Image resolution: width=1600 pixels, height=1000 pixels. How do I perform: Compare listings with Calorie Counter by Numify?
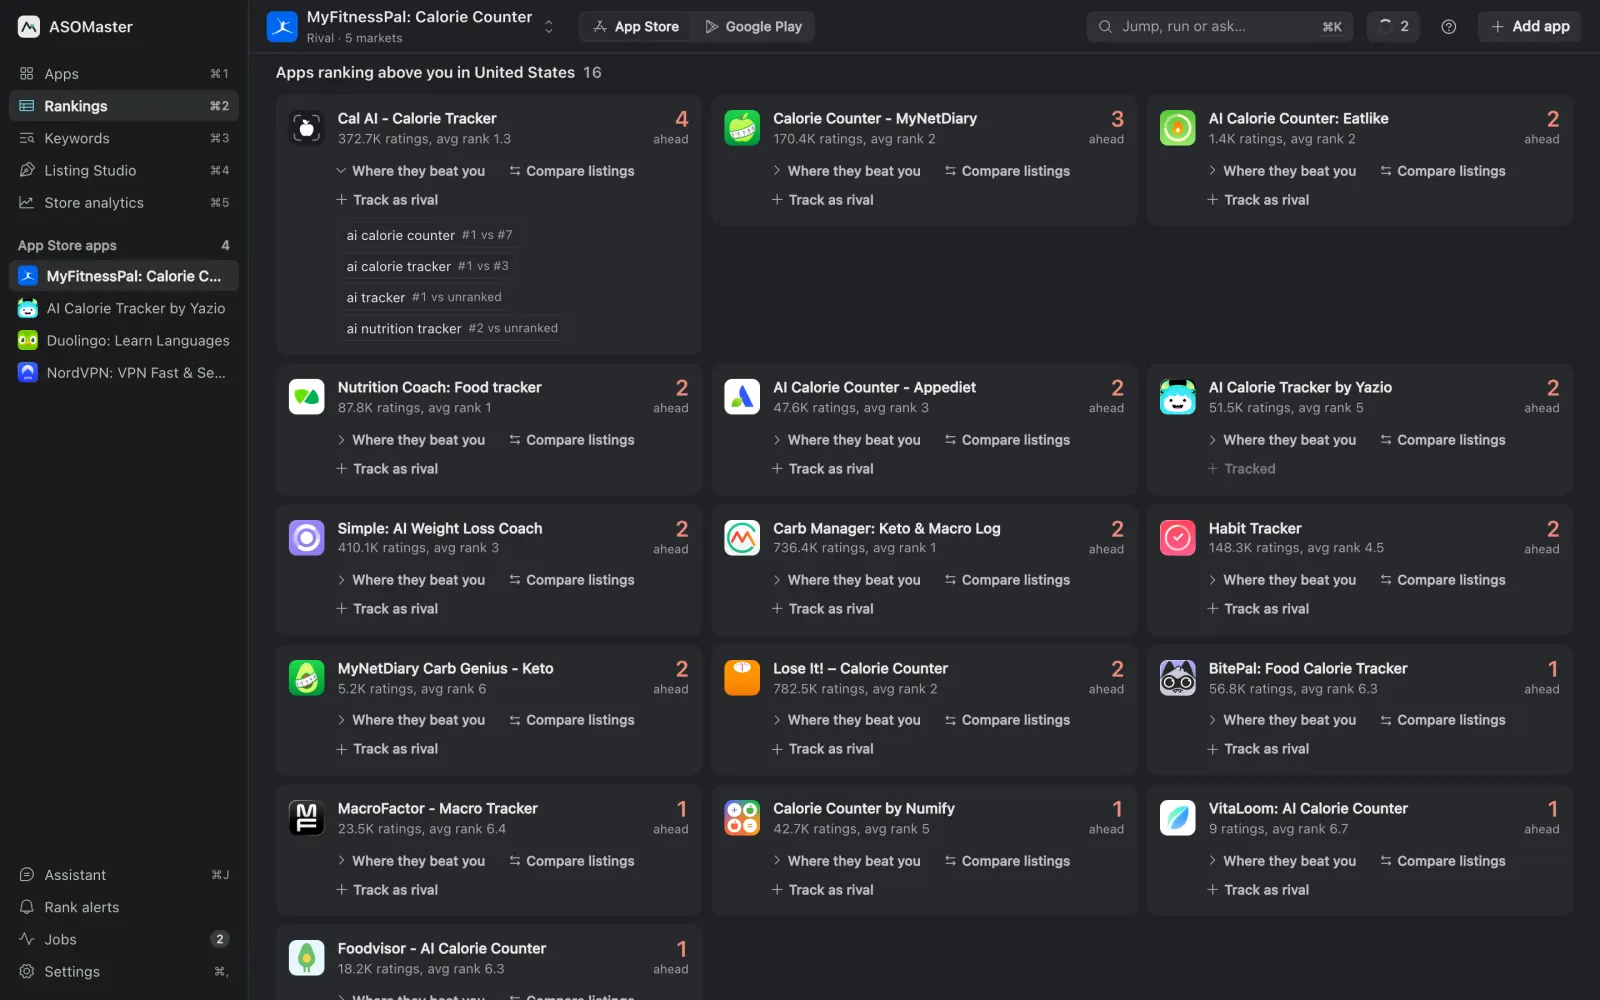[x=1007, y=861]
